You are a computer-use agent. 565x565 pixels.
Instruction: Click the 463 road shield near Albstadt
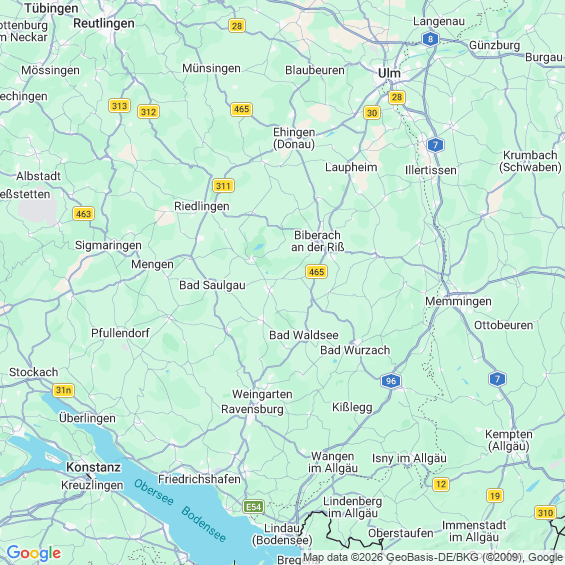(x=83, y=214)
